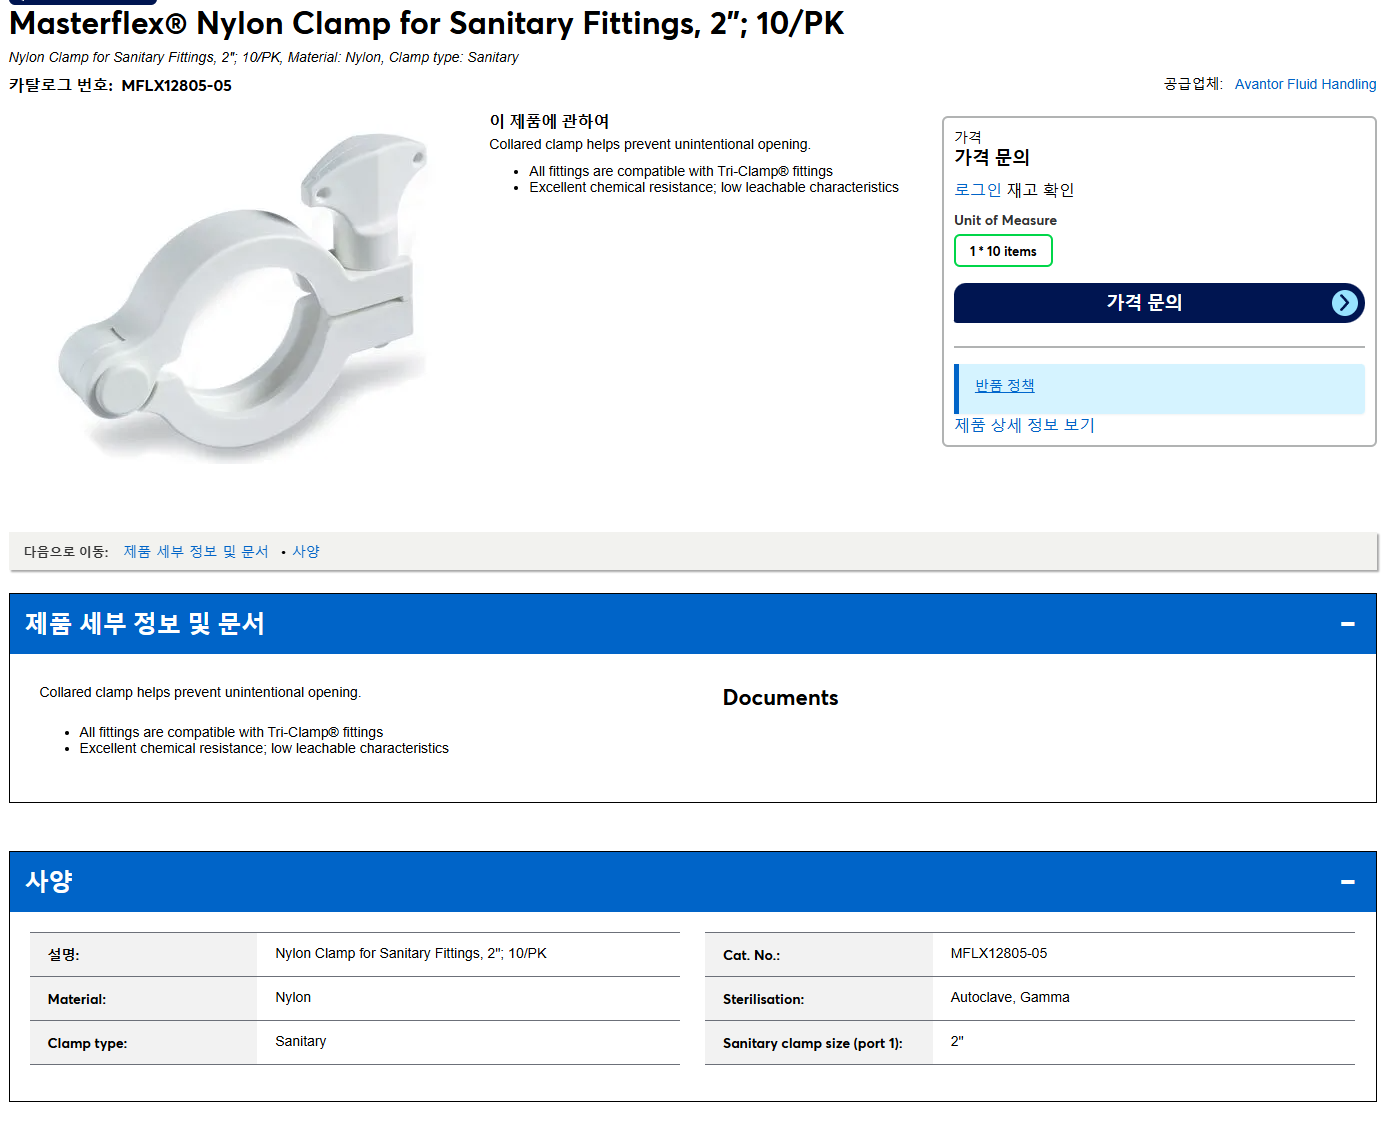Open 제품 상세 정보 보기 link
The image size is (1384, 1122).
(x=1024, y=425)
